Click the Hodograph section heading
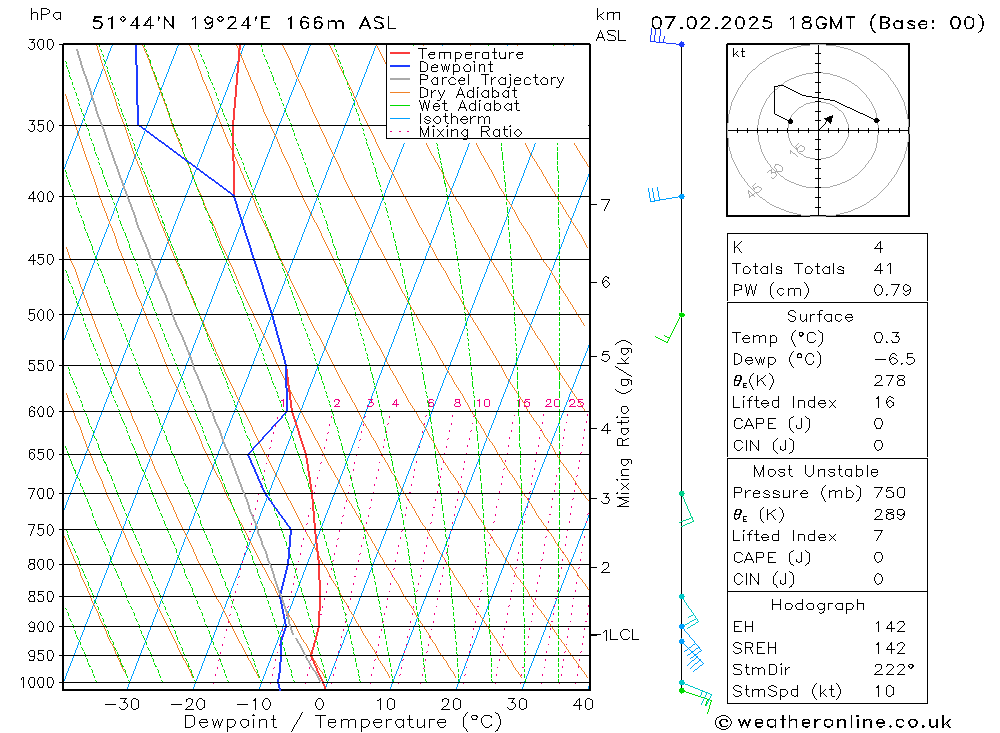The image size is (1000, 733). (818, 605)
